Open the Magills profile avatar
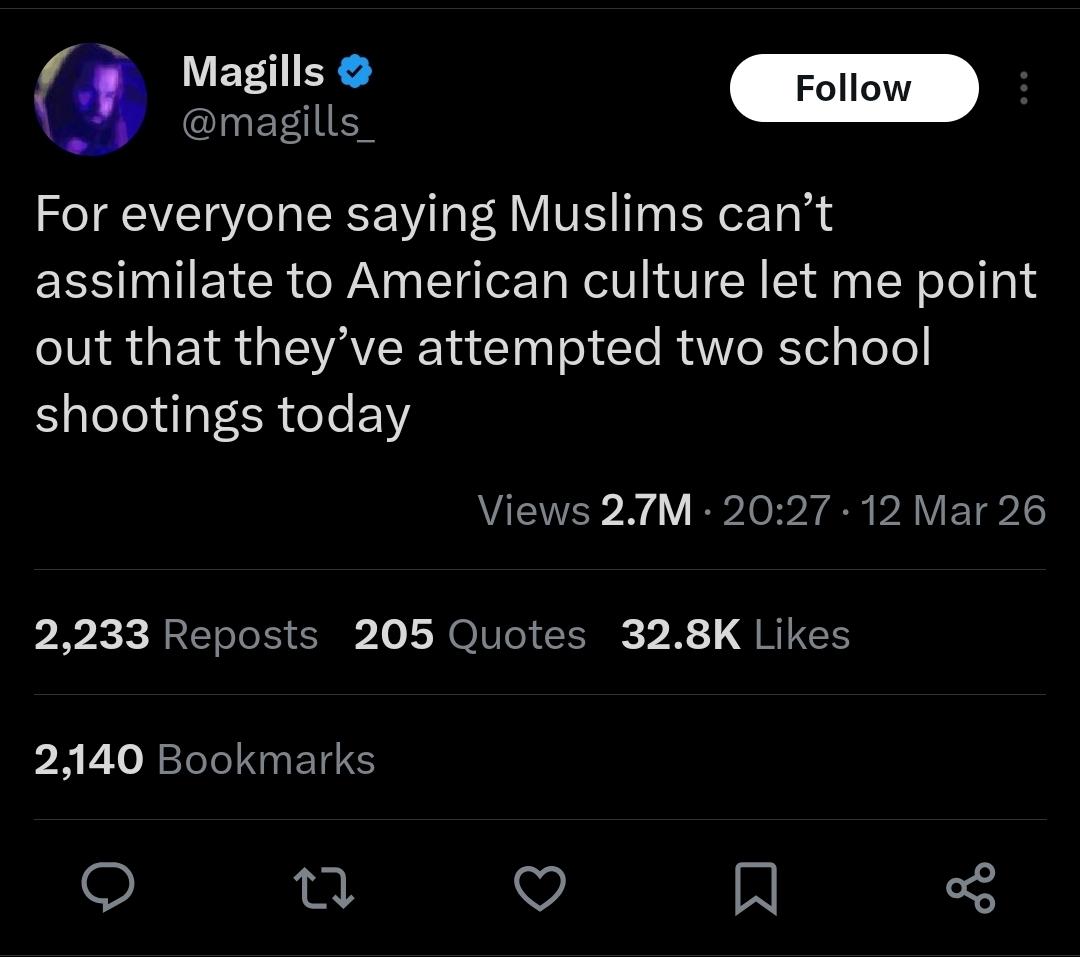1080x957 pixels. pyautogui.click(x=91, y=99)
